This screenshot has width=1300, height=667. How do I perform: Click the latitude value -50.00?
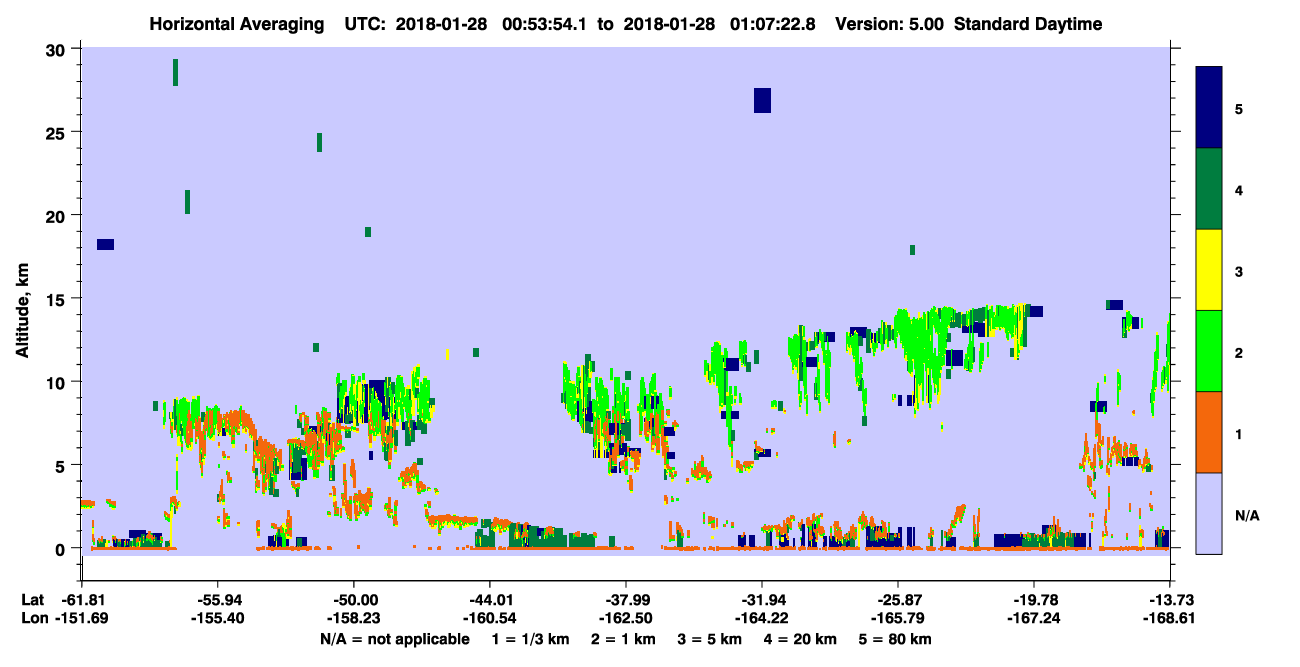click(x=353, y=600)
